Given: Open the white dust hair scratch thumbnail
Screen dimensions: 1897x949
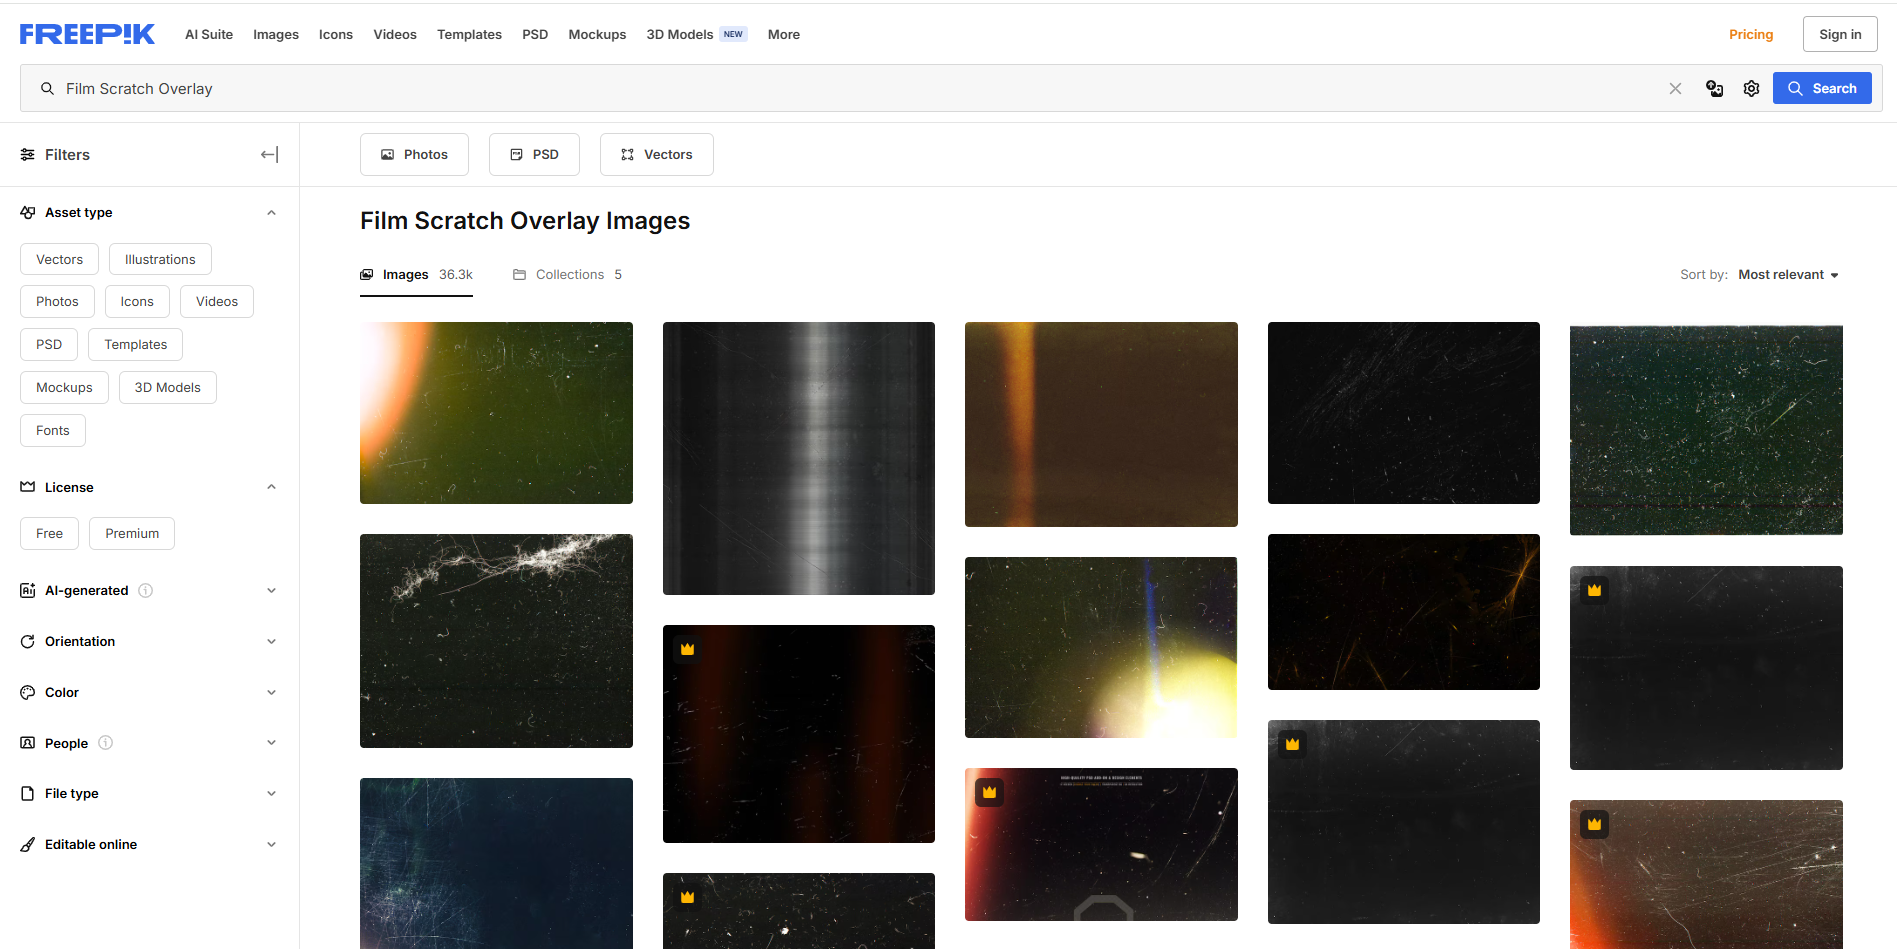Looking at the screenshot, I should point(496,641).
